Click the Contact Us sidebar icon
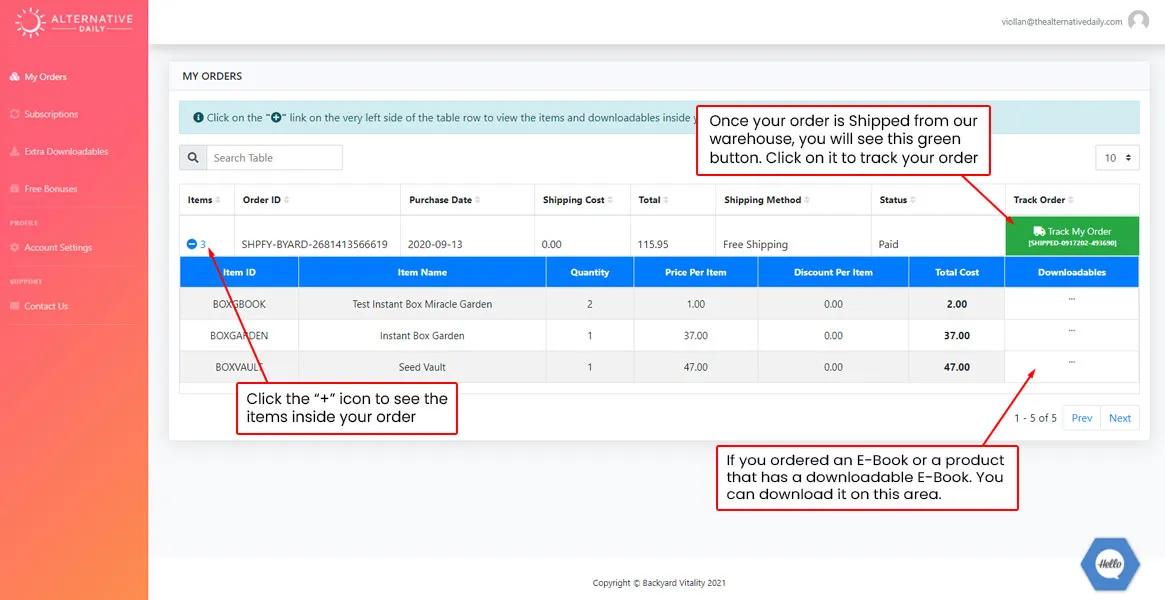 point(14,306)
